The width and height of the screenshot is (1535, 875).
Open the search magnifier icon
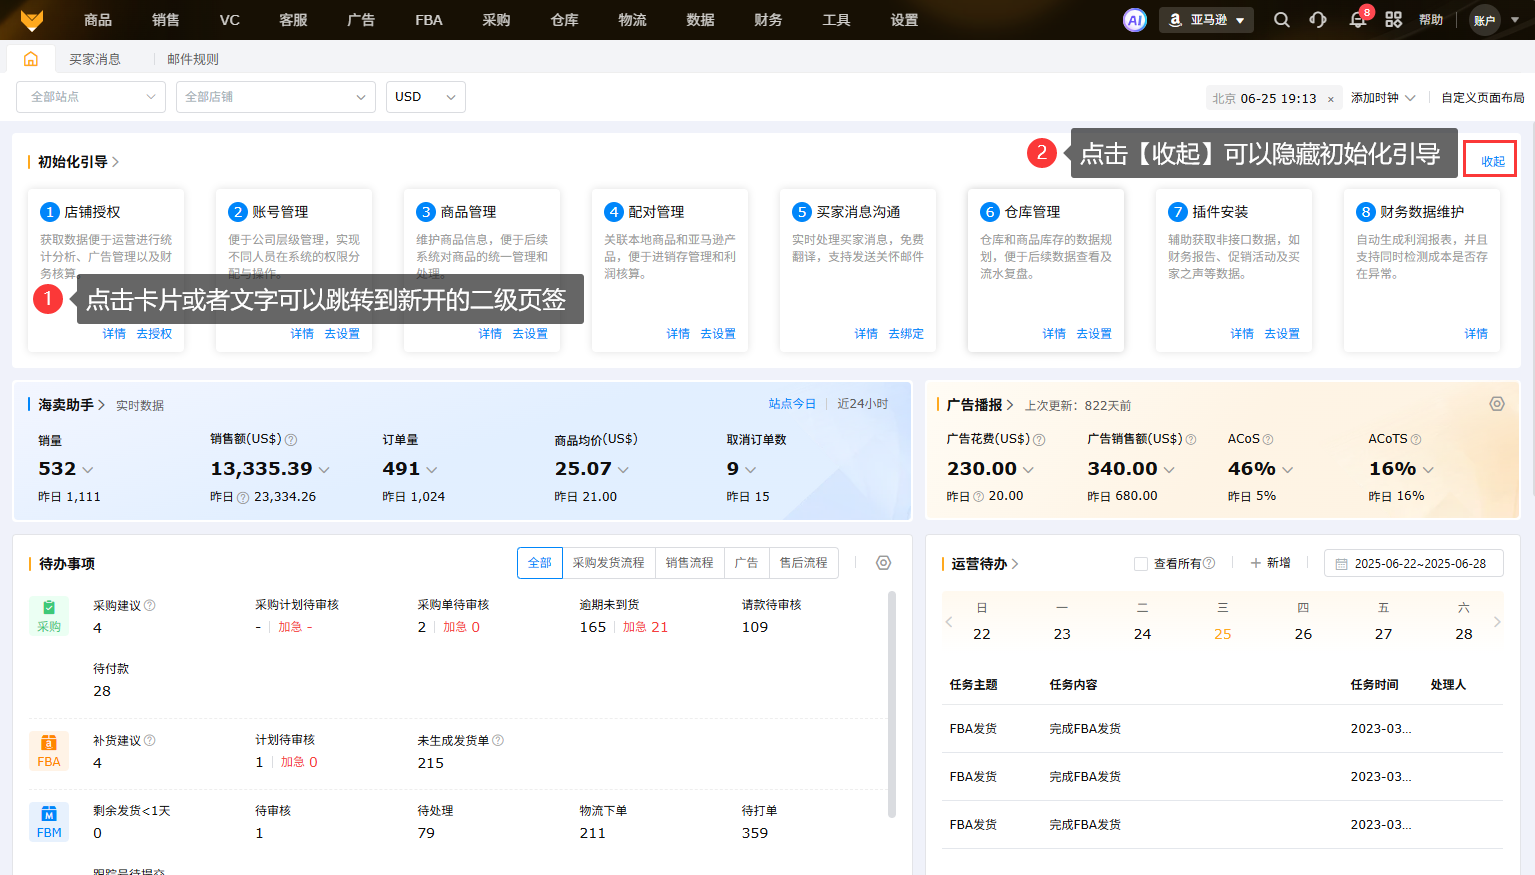[1281, 20]
